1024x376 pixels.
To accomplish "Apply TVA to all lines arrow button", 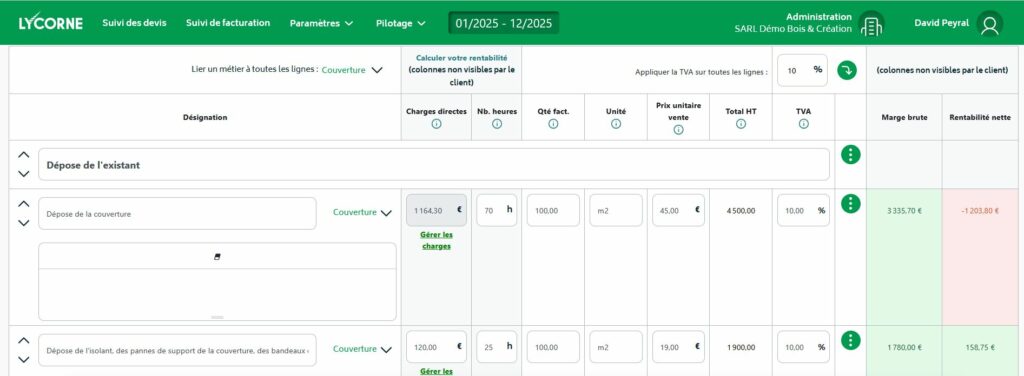I will 846,70.
